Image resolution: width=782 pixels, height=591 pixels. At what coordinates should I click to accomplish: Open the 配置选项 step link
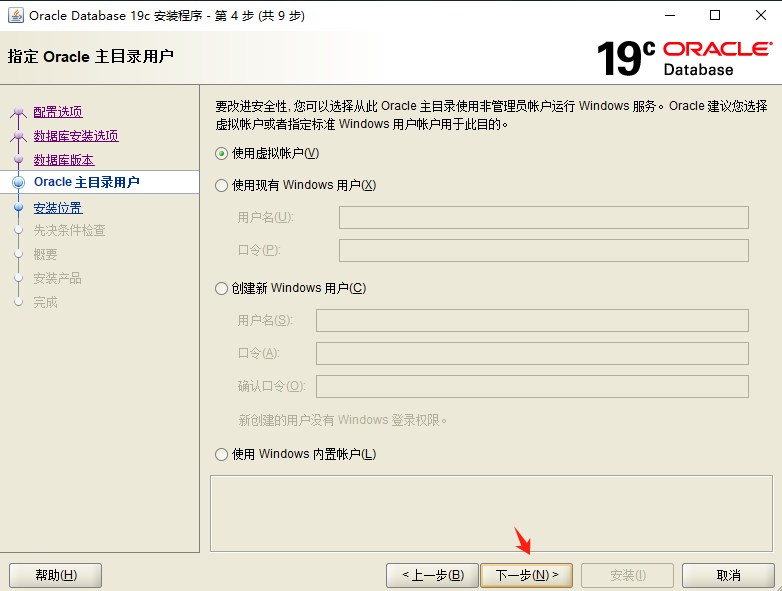58,112
